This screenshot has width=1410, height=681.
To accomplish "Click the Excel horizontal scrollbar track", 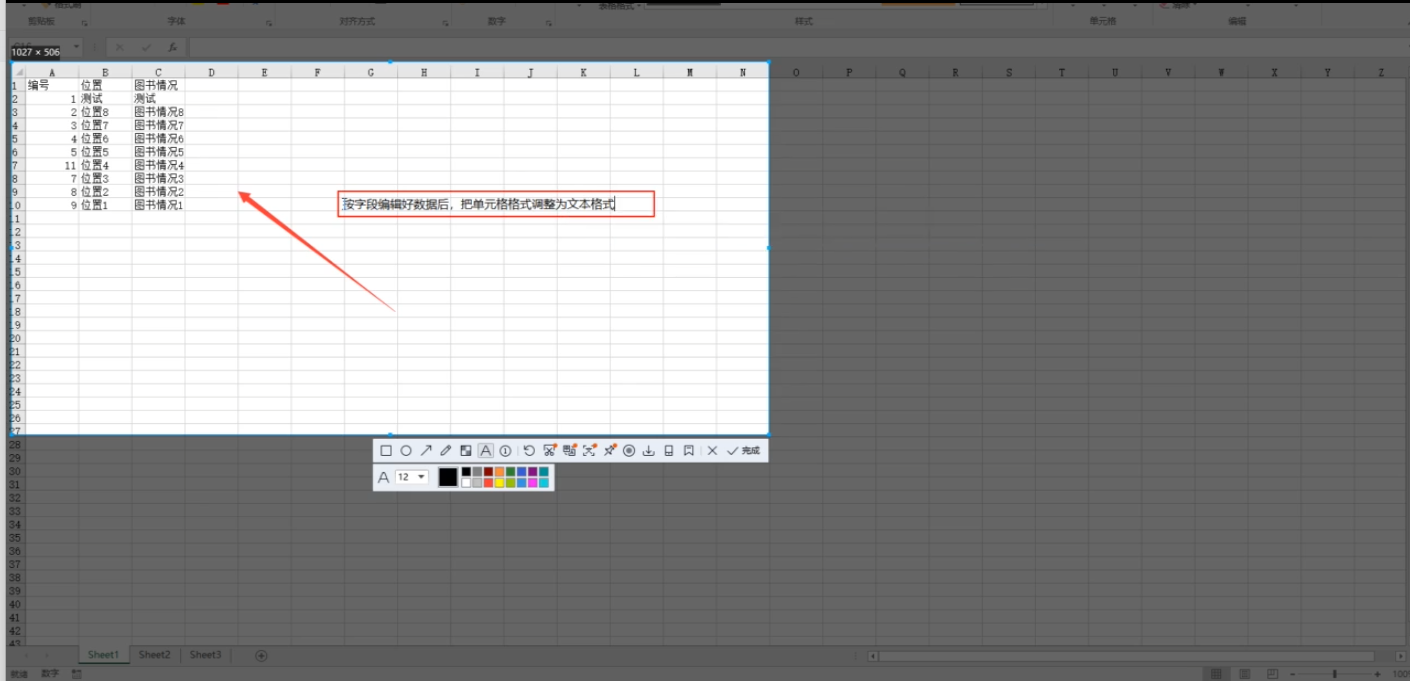I will pyautogui.click(x=1136, y=656).
